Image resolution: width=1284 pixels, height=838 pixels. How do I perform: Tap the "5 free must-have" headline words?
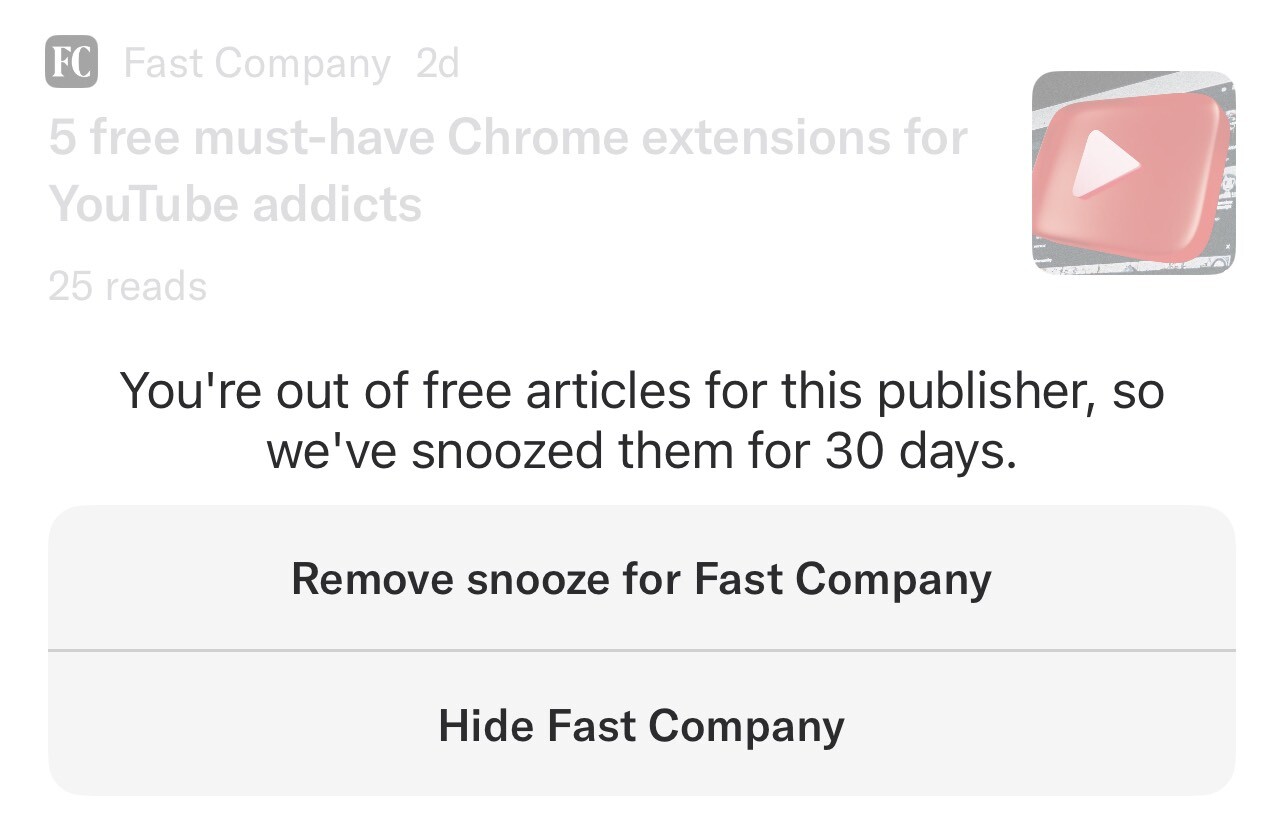(x=241, y=139)
